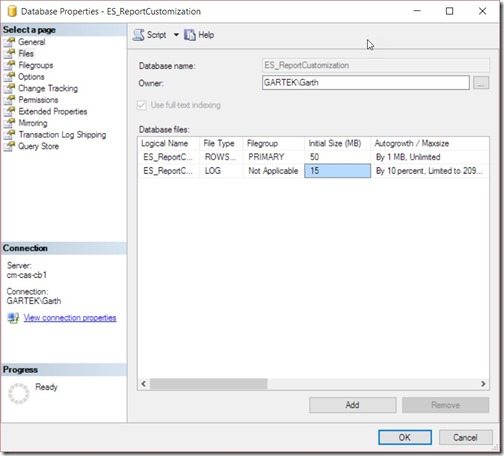The image size is (504, 456).
Task: Click the Files page icon
Action: [x=10, y=54]
